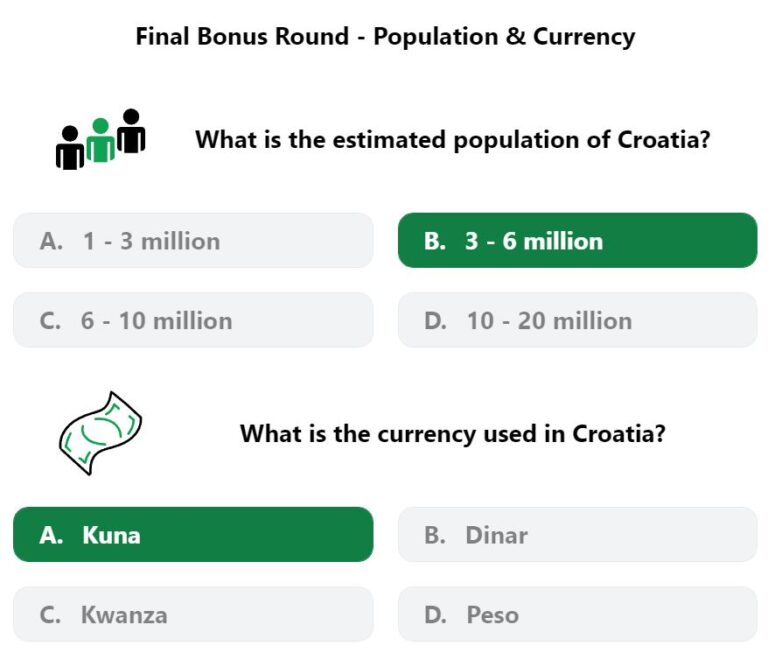Click the letter A. on the green Kuna answer
The height and width of the screenshot is (667, 768).
[51, 535]
